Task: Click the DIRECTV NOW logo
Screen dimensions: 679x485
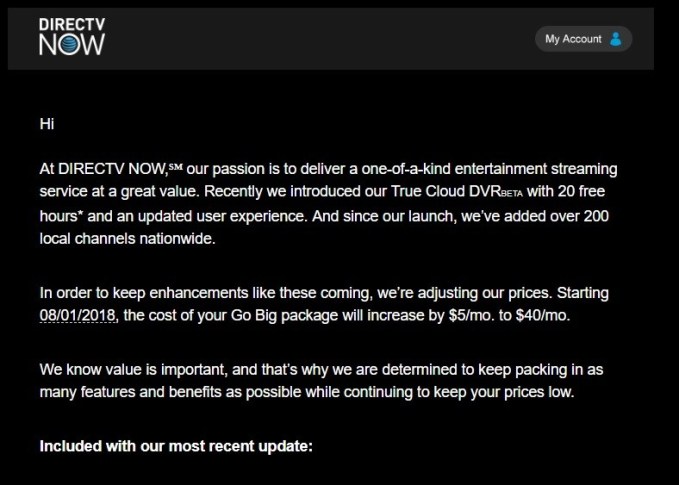Action: coord(71,36)
